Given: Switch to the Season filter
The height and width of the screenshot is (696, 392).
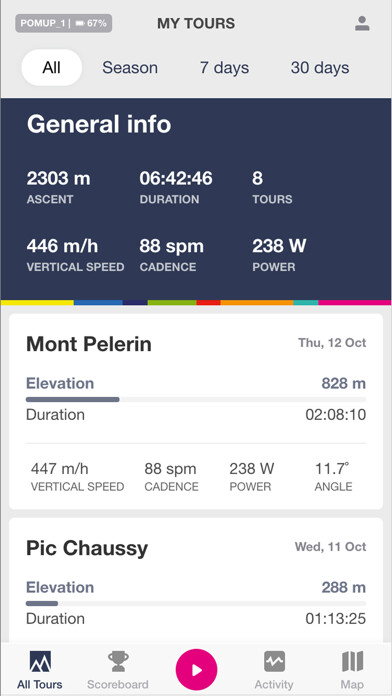Looking at the screenshot, I should pos(130,68).
